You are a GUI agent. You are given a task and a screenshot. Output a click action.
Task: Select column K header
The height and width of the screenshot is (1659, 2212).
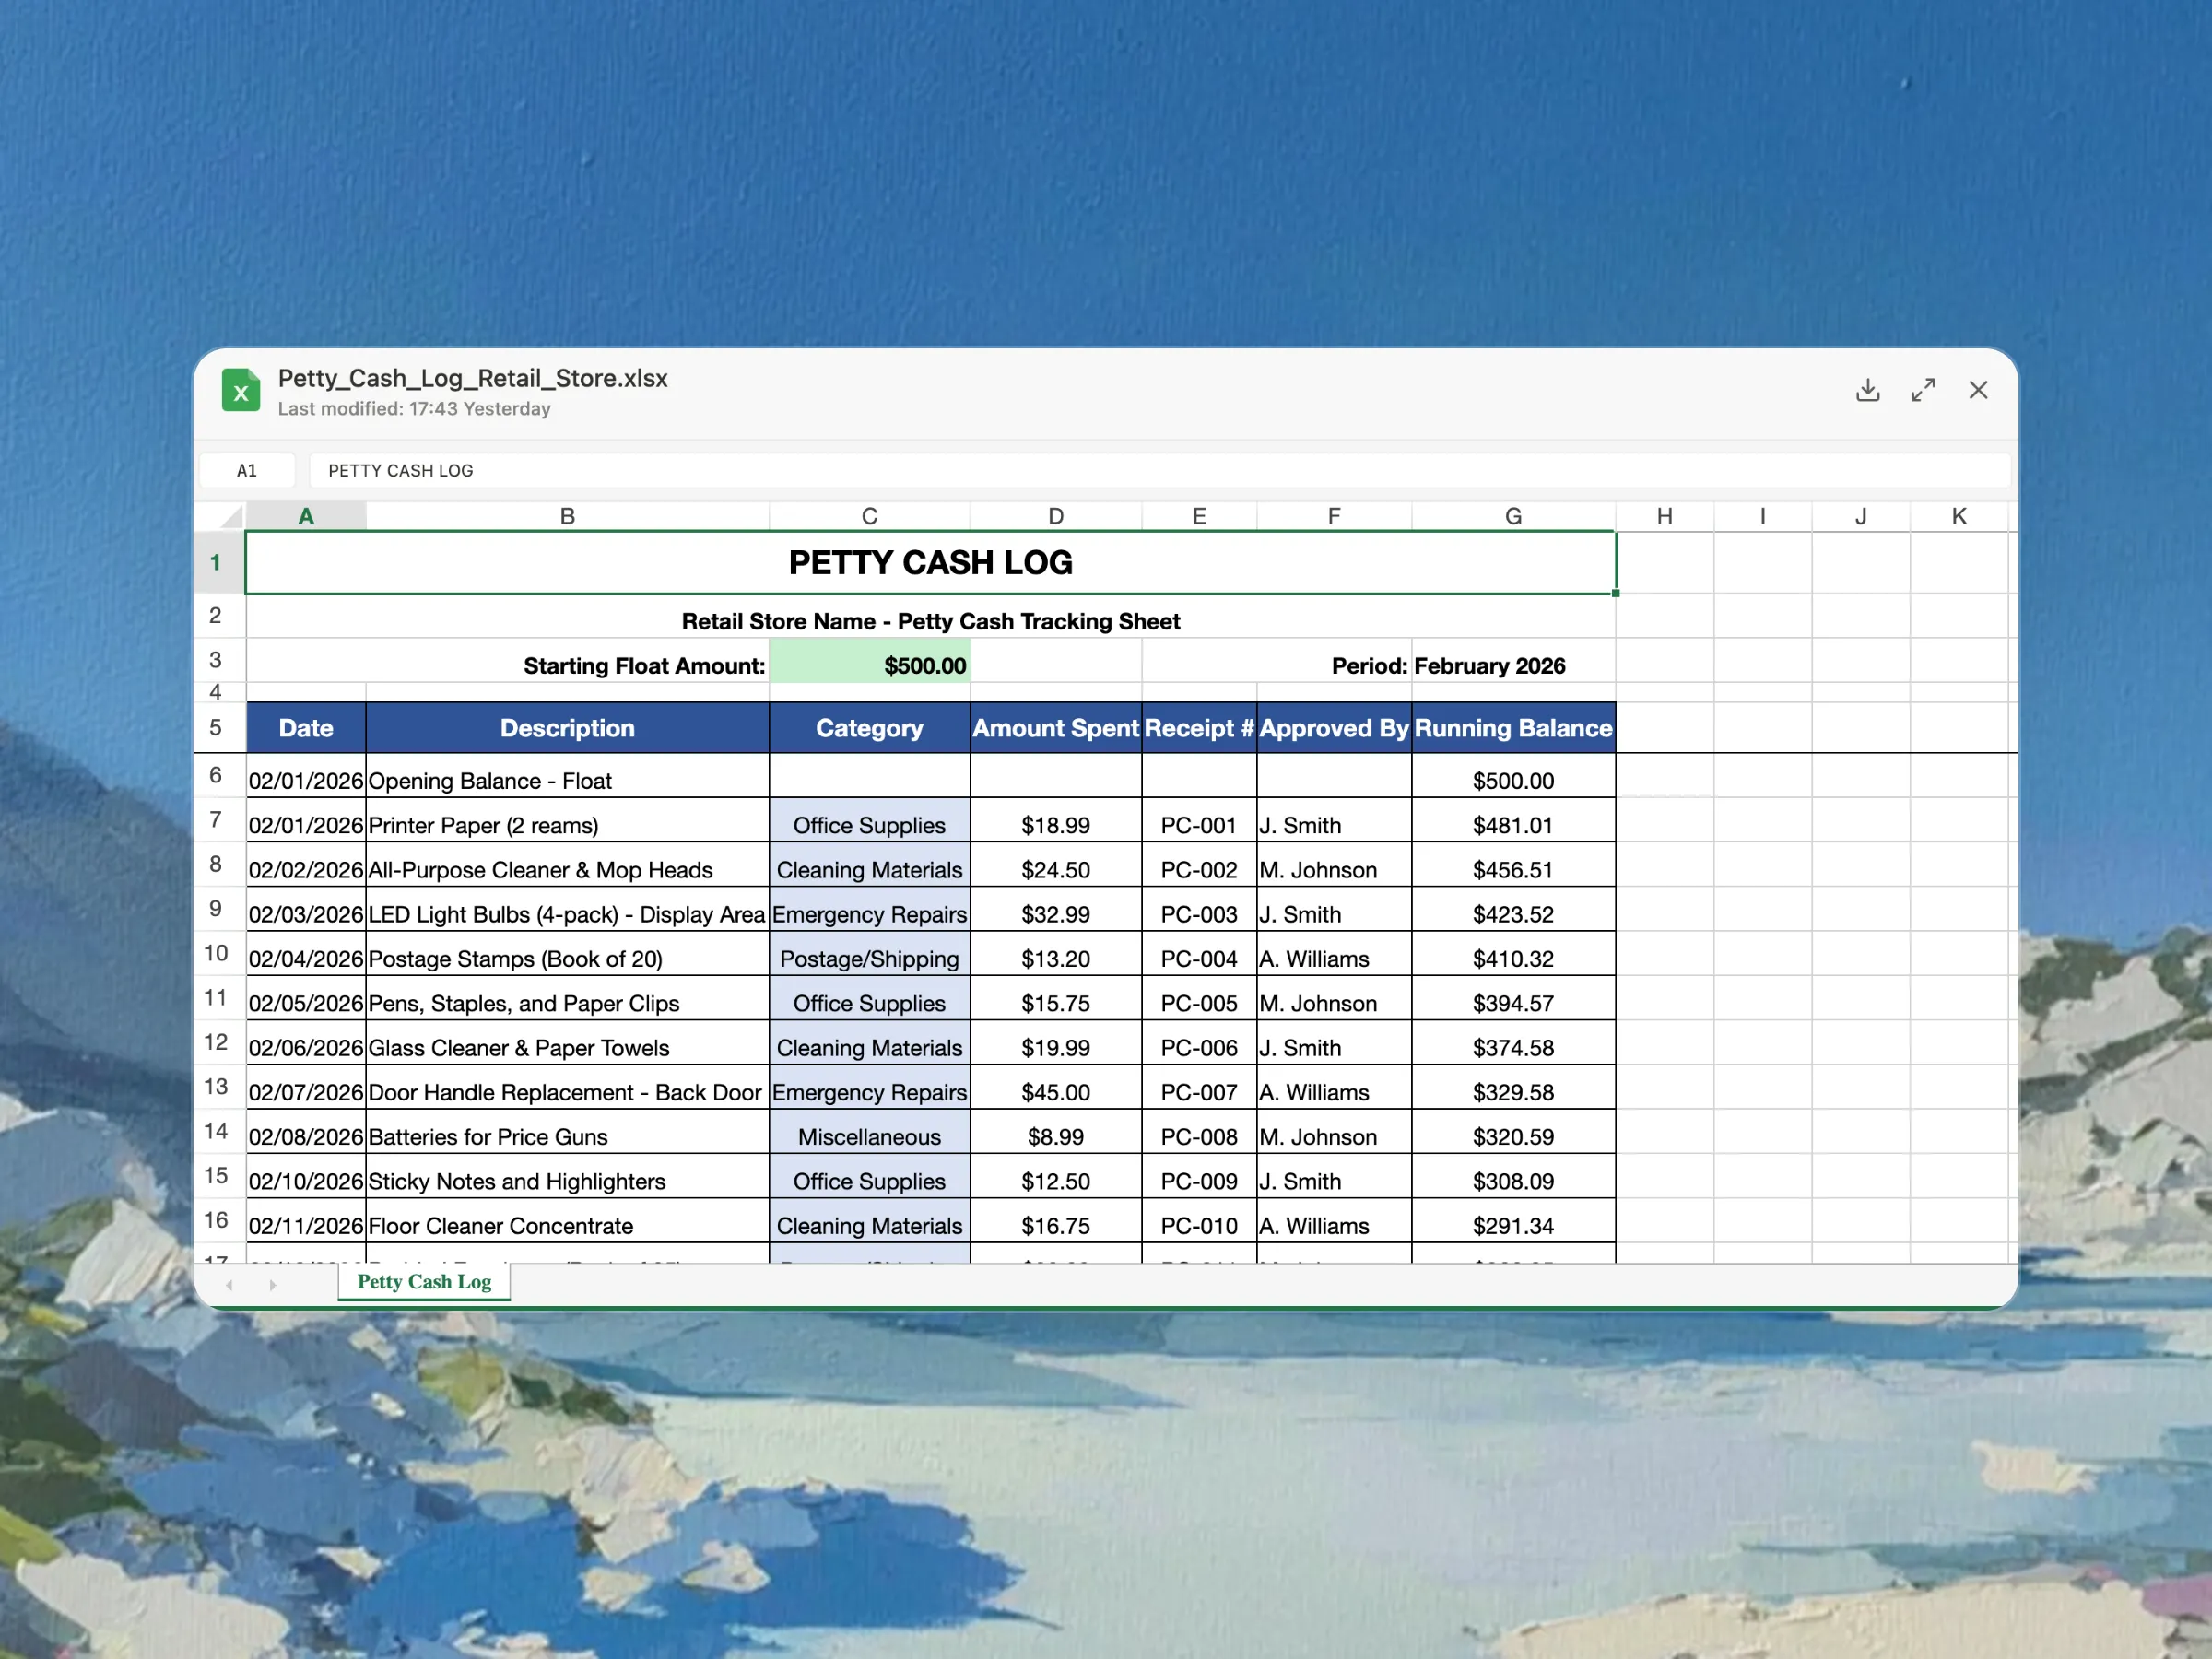pos(1958,516)
